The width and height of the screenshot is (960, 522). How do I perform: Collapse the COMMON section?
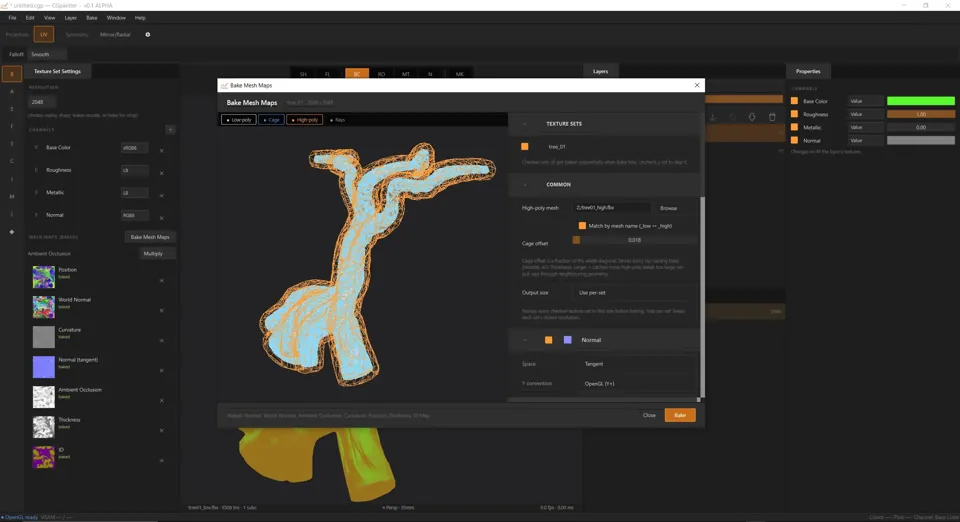pyautogui.click(x=525, y=184)
